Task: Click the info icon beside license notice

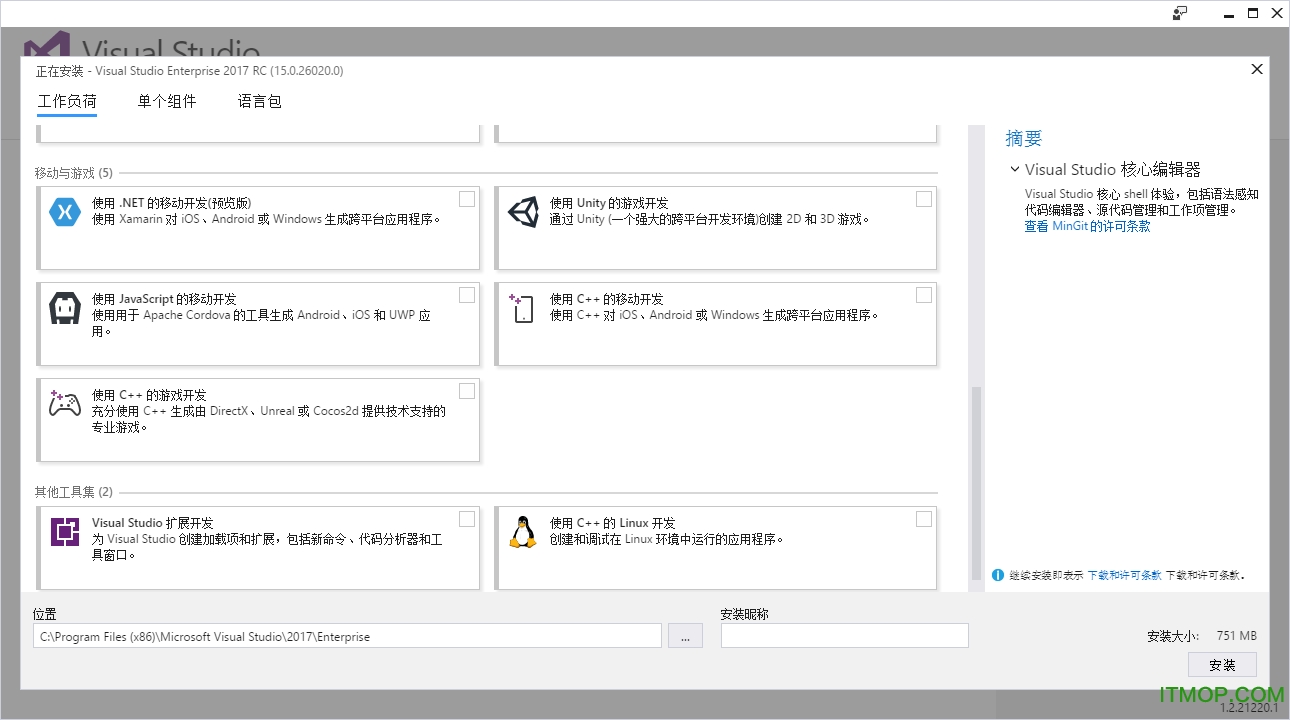Action: 997,575
